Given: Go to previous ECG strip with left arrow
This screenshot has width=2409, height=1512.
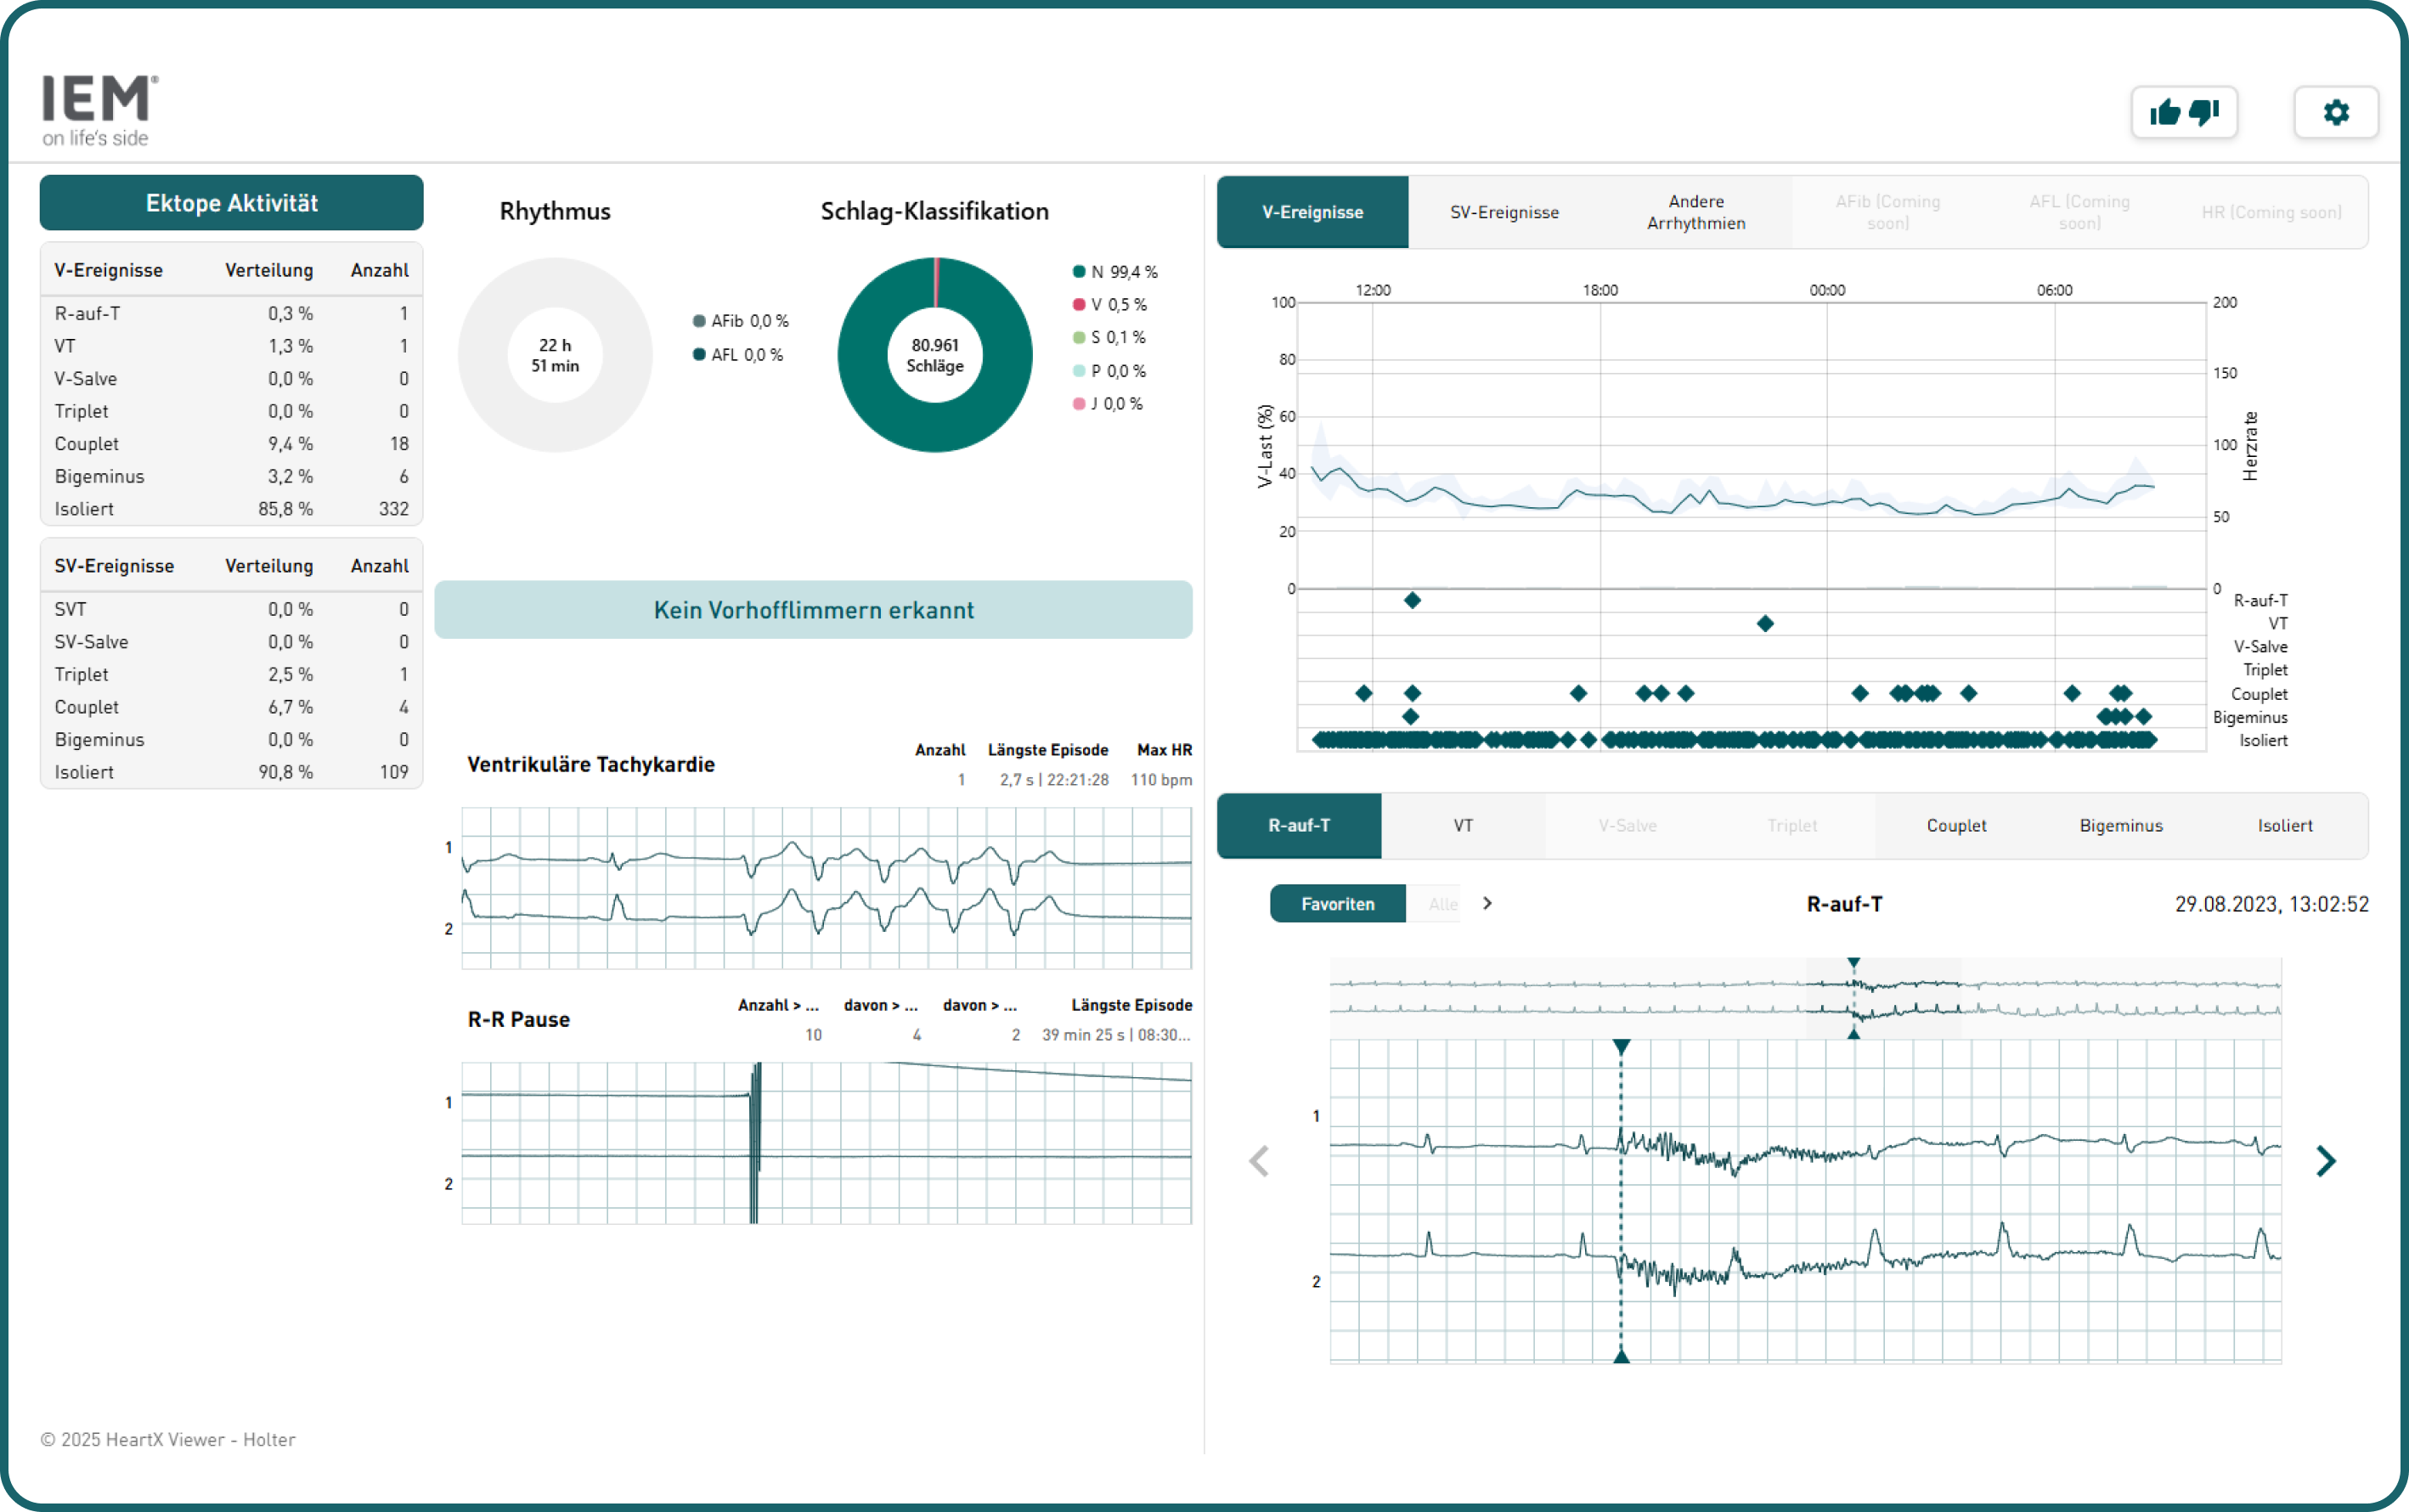Looking at the screenshot, I should pyautogui.click(x=1259, y=1161).
